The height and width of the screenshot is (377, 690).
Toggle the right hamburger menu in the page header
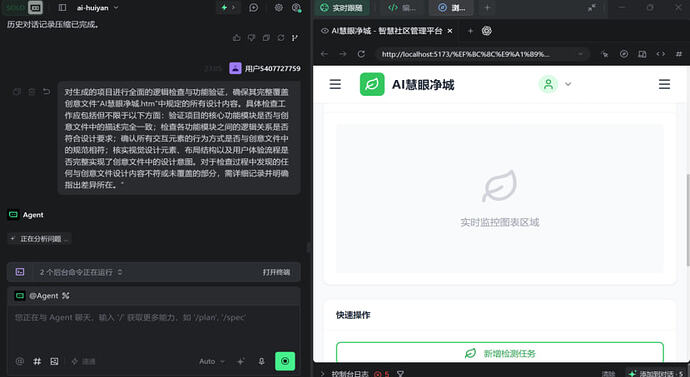664,84
